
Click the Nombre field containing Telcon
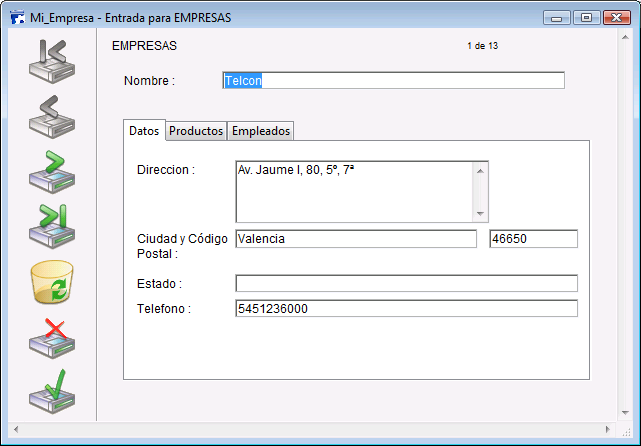[x=393, y=81]
